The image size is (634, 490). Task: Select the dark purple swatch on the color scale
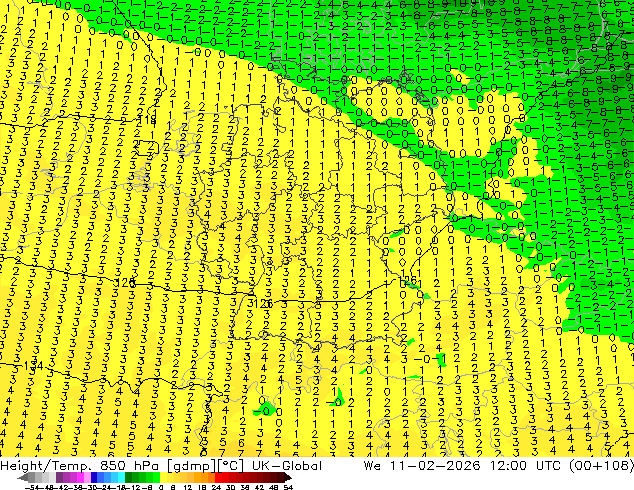(59, 477)
